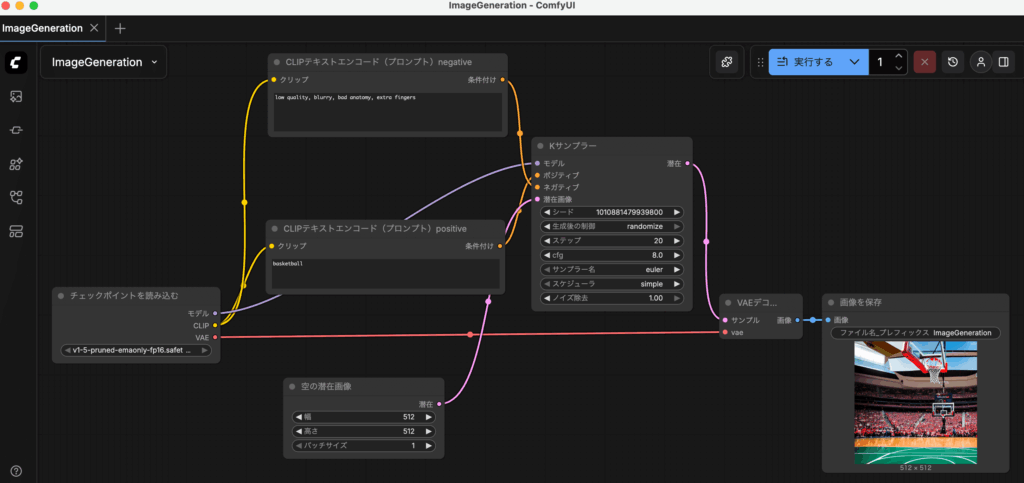Screen dimensions: 1024x483
Task: Open the run mode chevron beside 実行する
Action: [x=853, y=62]
